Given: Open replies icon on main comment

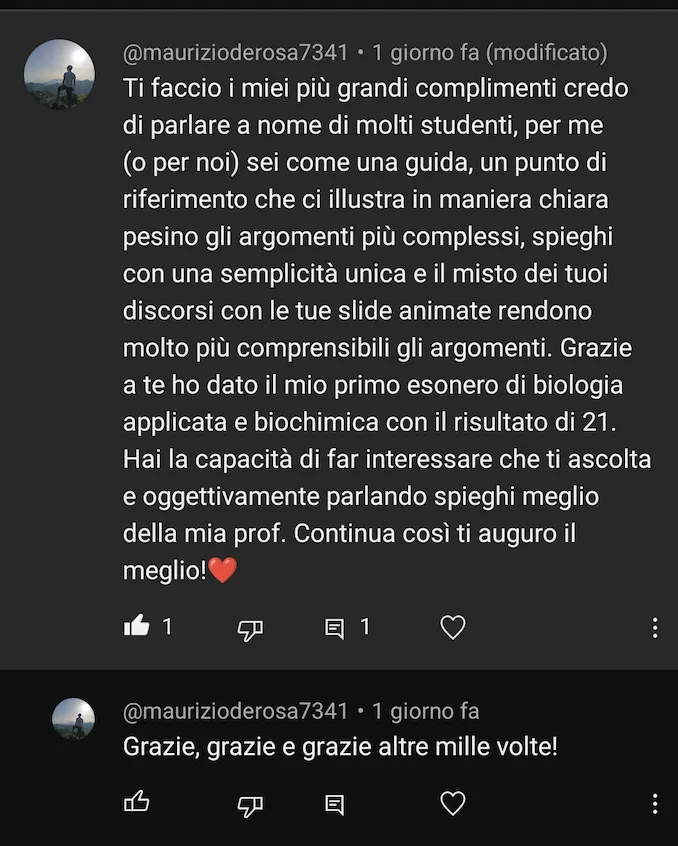Looking at the screenshot, I should point(334,629).
